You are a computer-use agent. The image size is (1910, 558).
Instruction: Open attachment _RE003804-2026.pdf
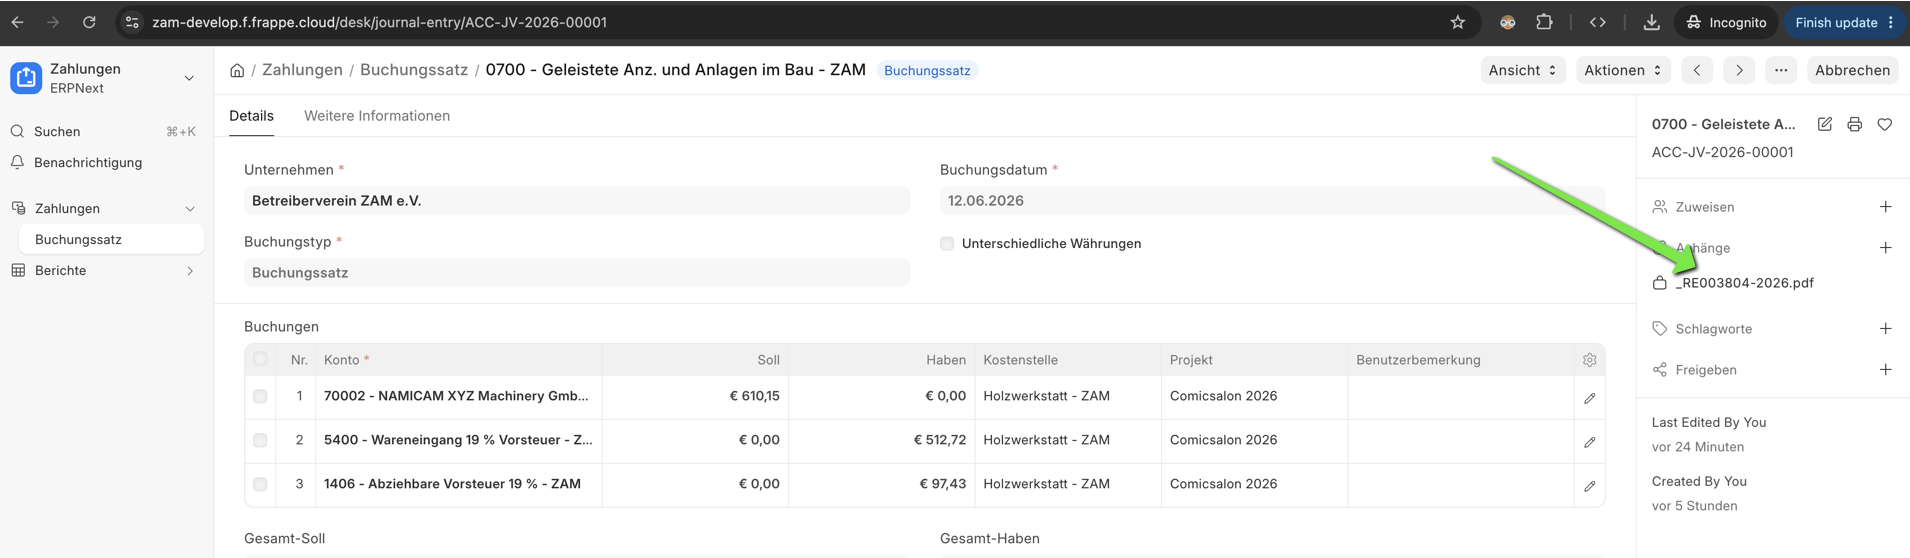(x=1745, y=283)
